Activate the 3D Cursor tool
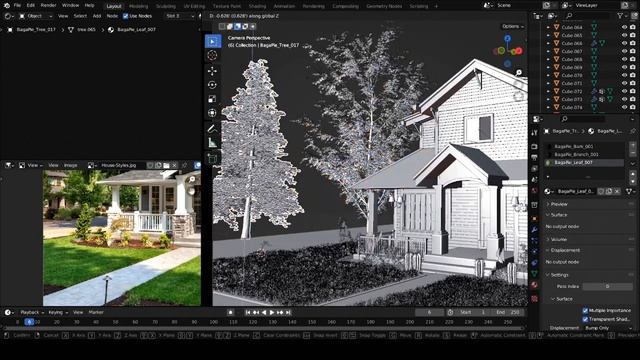The width and height of the screenshot is (640, 360). 212,56
